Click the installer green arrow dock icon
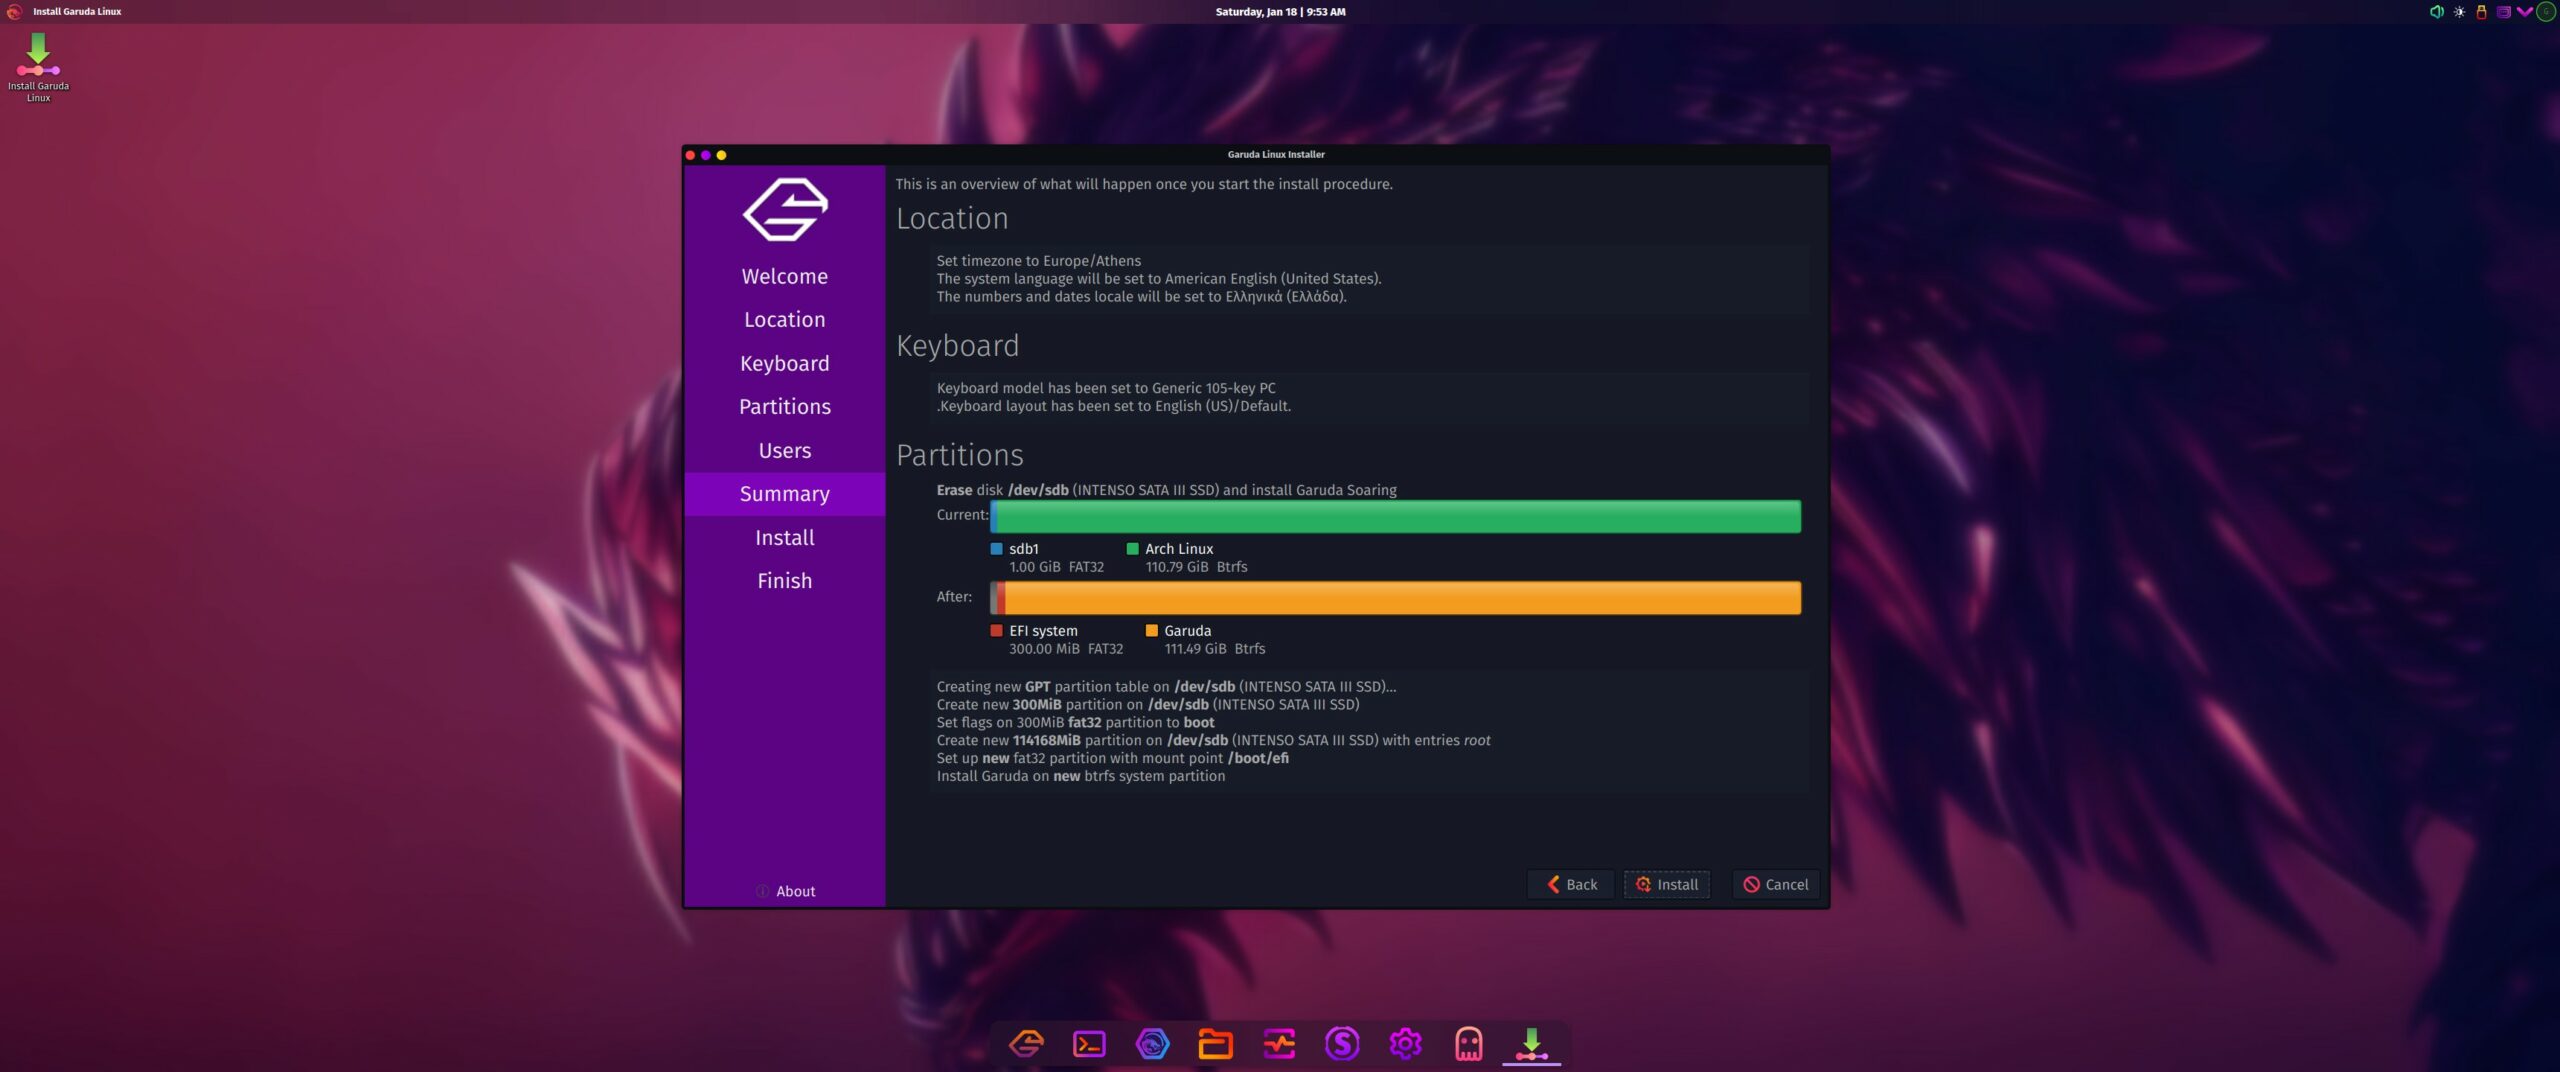This screenshot has width=2560, height=1072. [1531, 1044]
